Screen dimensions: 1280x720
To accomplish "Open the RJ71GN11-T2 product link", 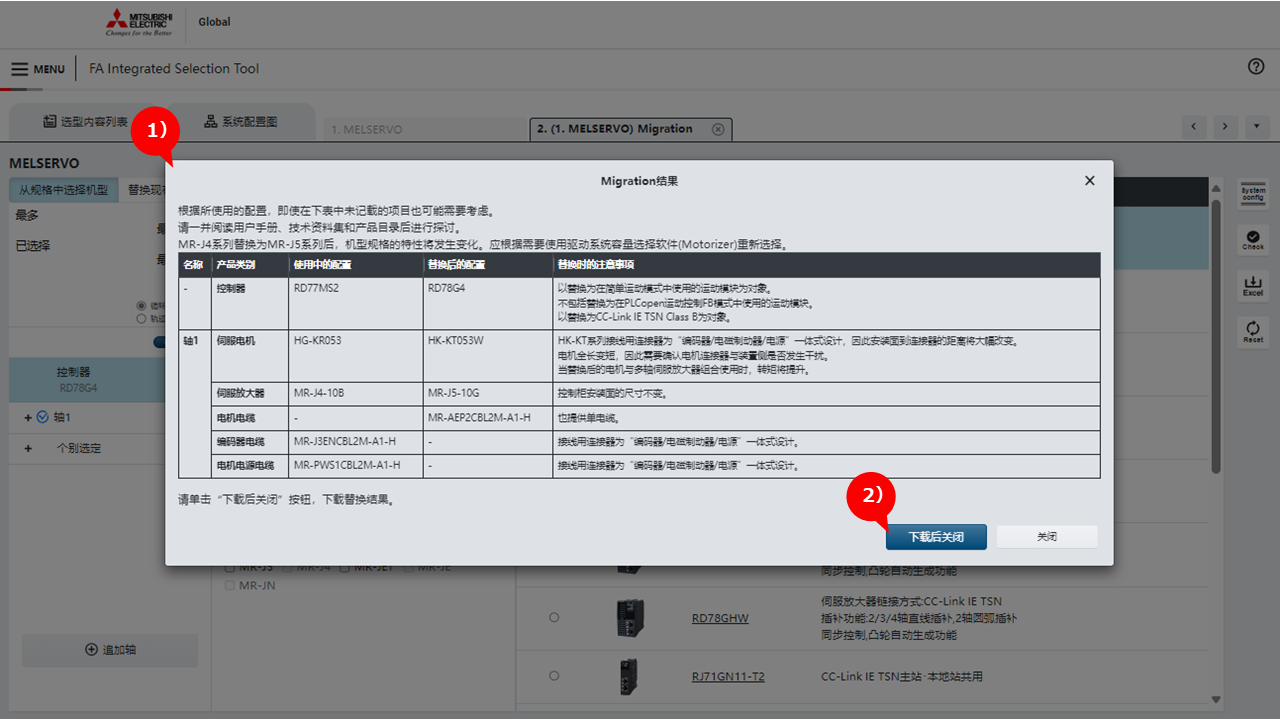I will (728, 676).
